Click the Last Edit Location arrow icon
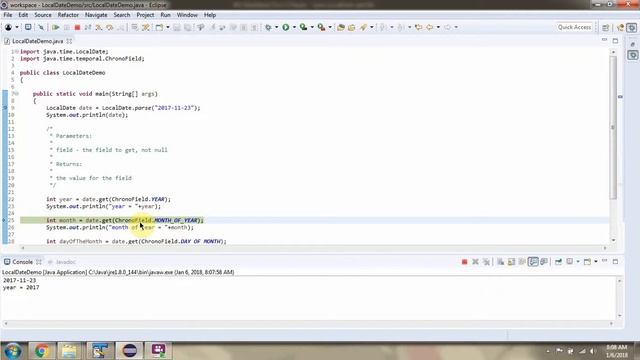640x360 pixels. [418, 27]
